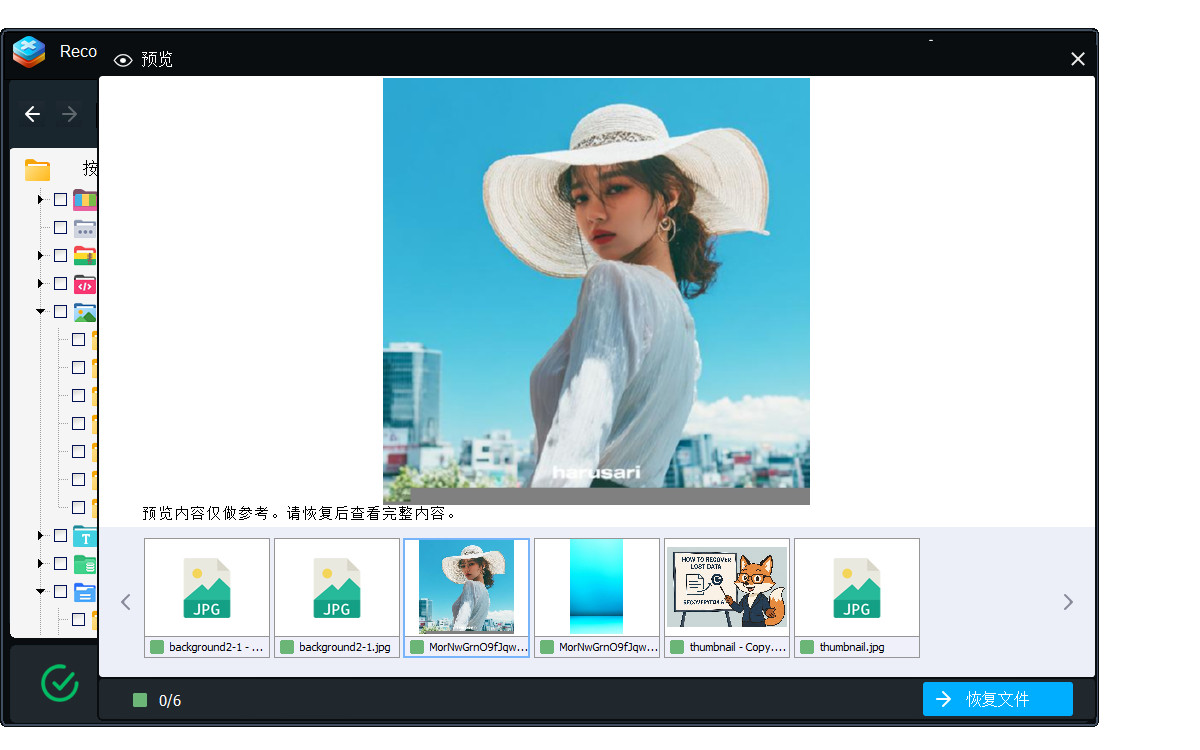Screen dimensions: 1200x750
Task: Select the blue gradient MorNwGrnO9fJqw thumbnail
Action: coord(597,587)
